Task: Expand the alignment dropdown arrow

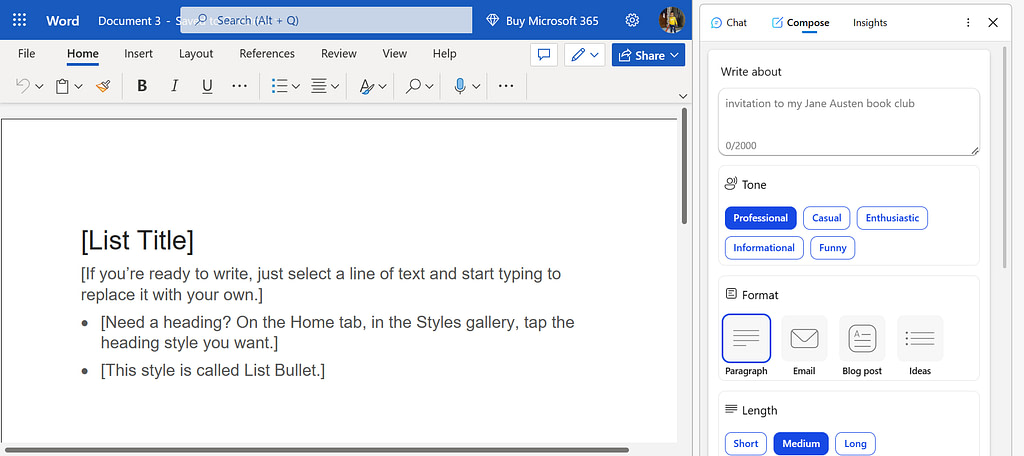Action: (x=335, y=86)
